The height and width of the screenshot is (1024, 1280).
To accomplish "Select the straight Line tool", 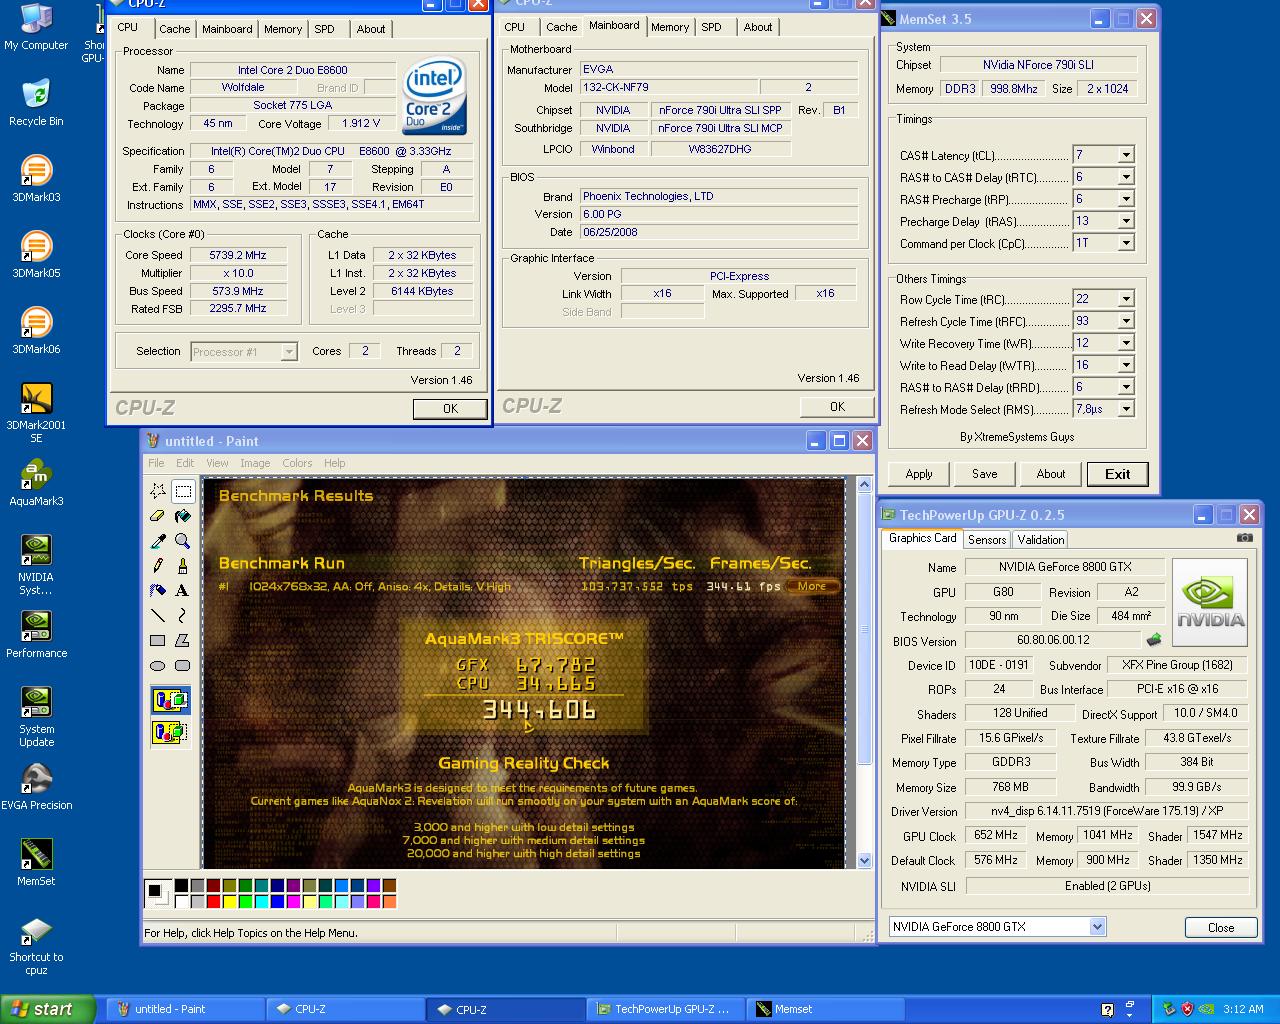I will (158, 615).
